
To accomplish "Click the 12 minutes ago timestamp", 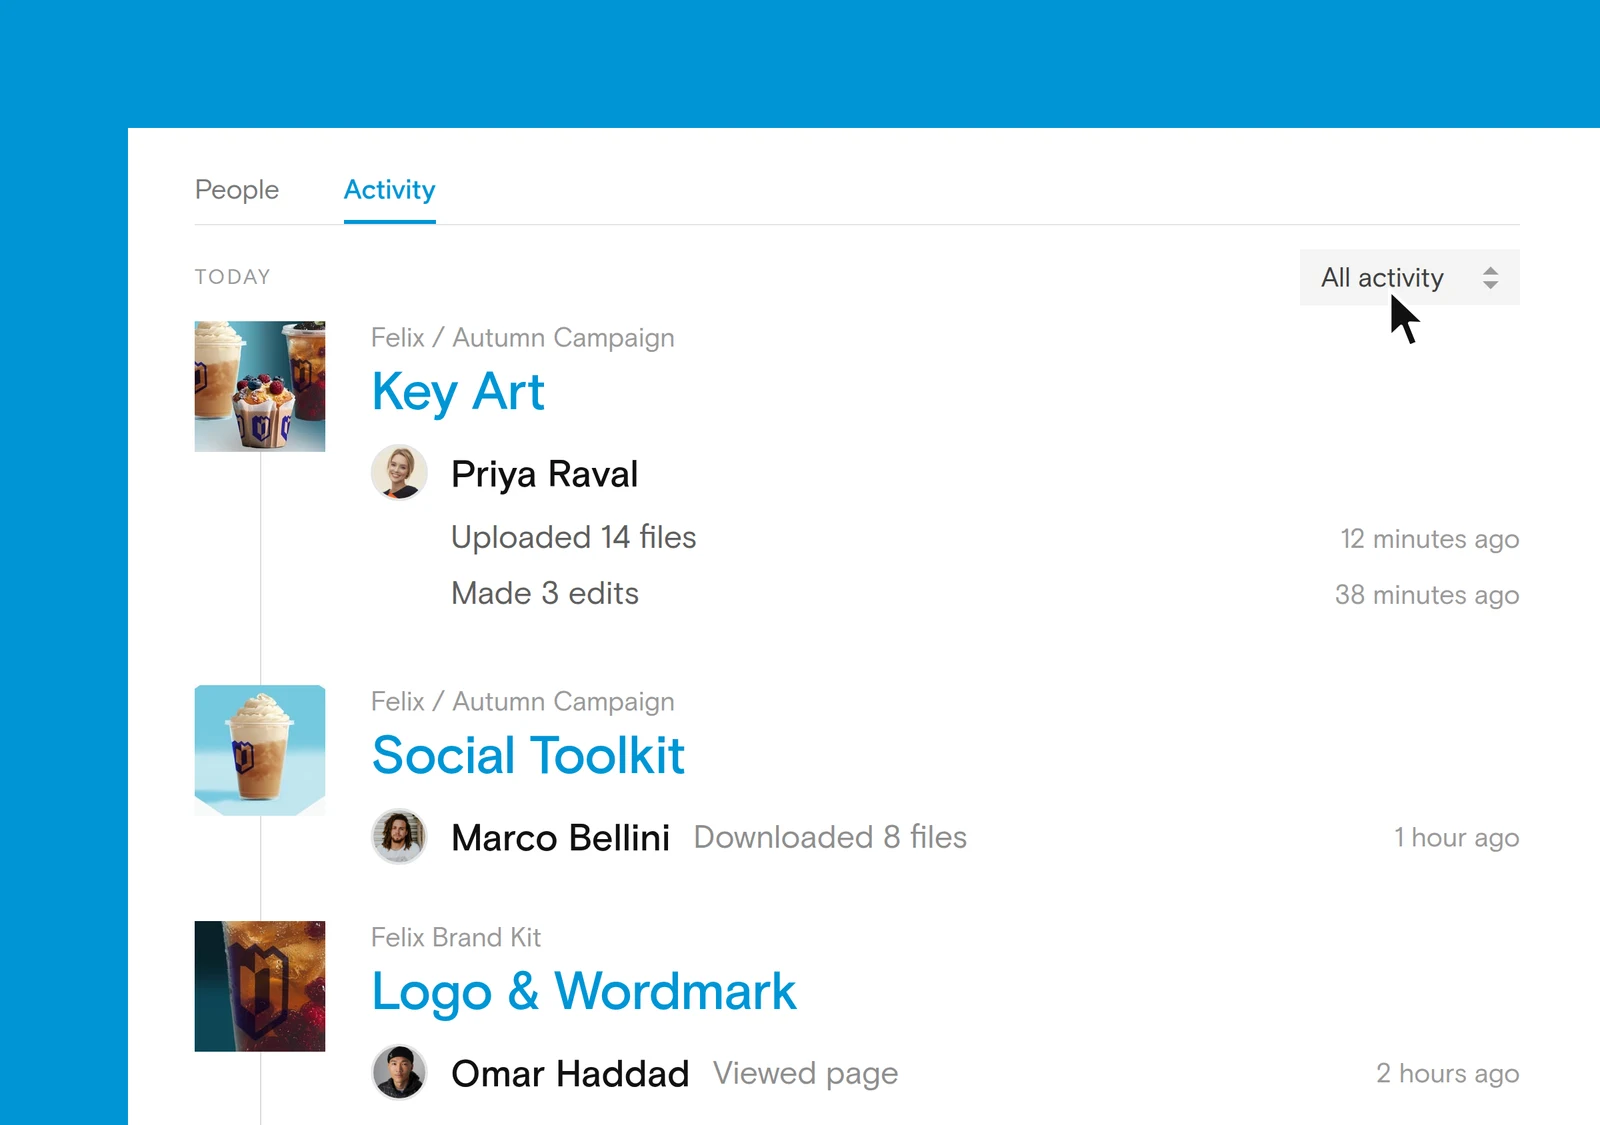I will 1430,539.
